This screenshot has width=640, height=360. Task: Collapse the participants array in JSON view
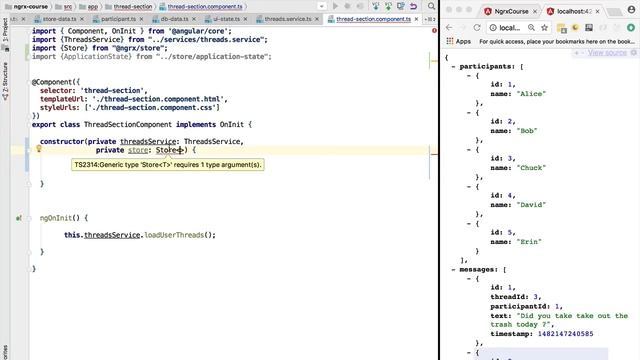[x=453, y=66]
